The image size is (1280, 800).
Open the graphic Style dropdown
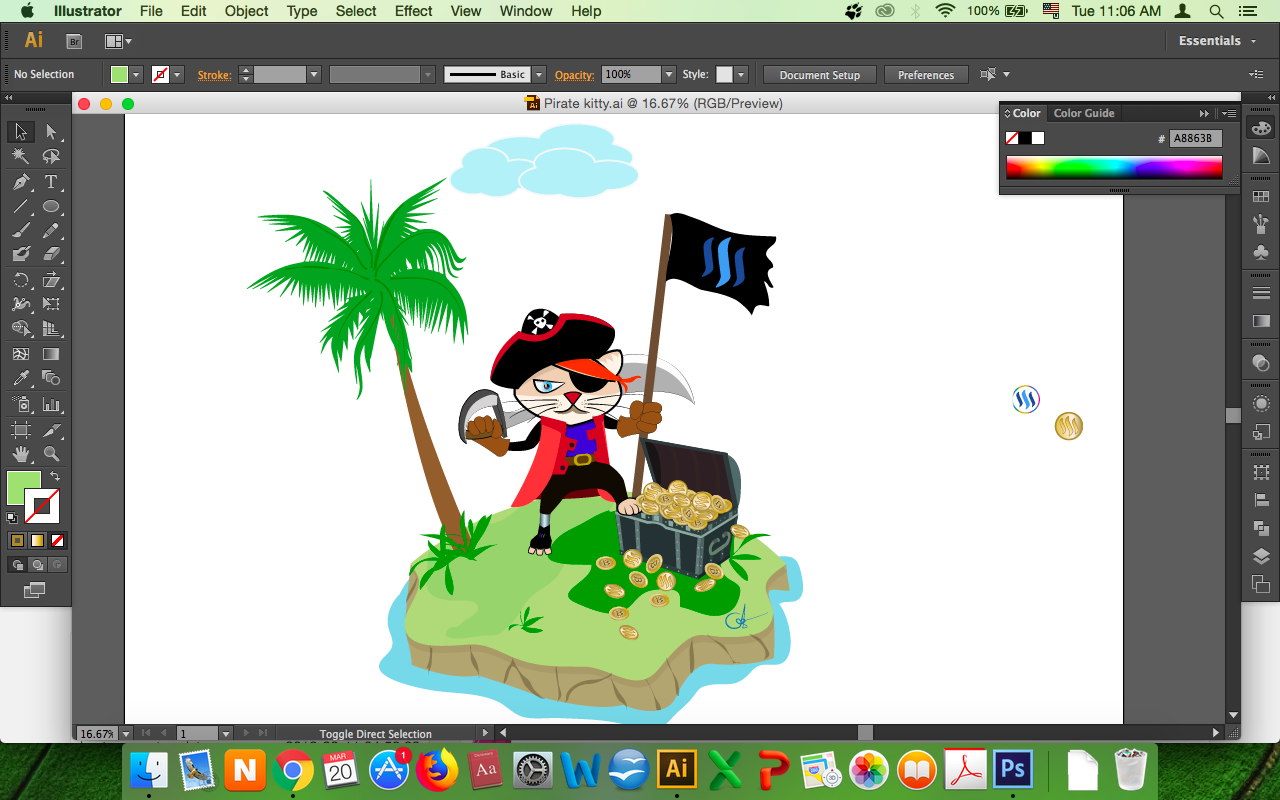pyautogui.click(x=740, y=75)
